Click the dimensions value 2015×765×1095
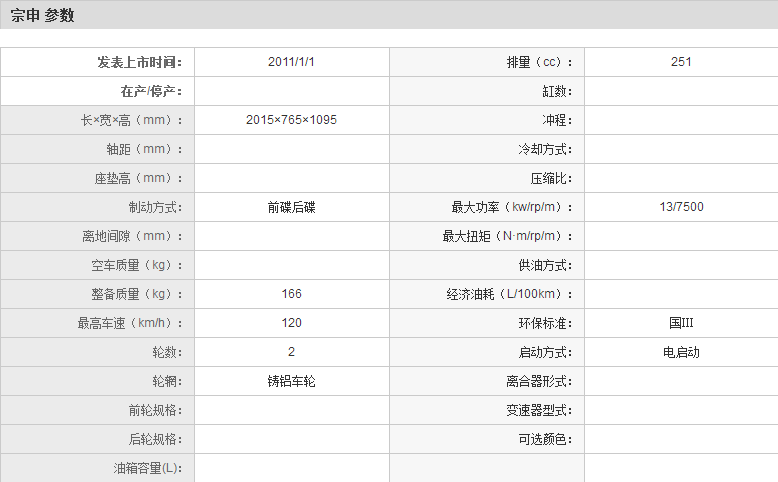This screenshot has height=482, width=778. pyautogui.click(x=291, y=120)
